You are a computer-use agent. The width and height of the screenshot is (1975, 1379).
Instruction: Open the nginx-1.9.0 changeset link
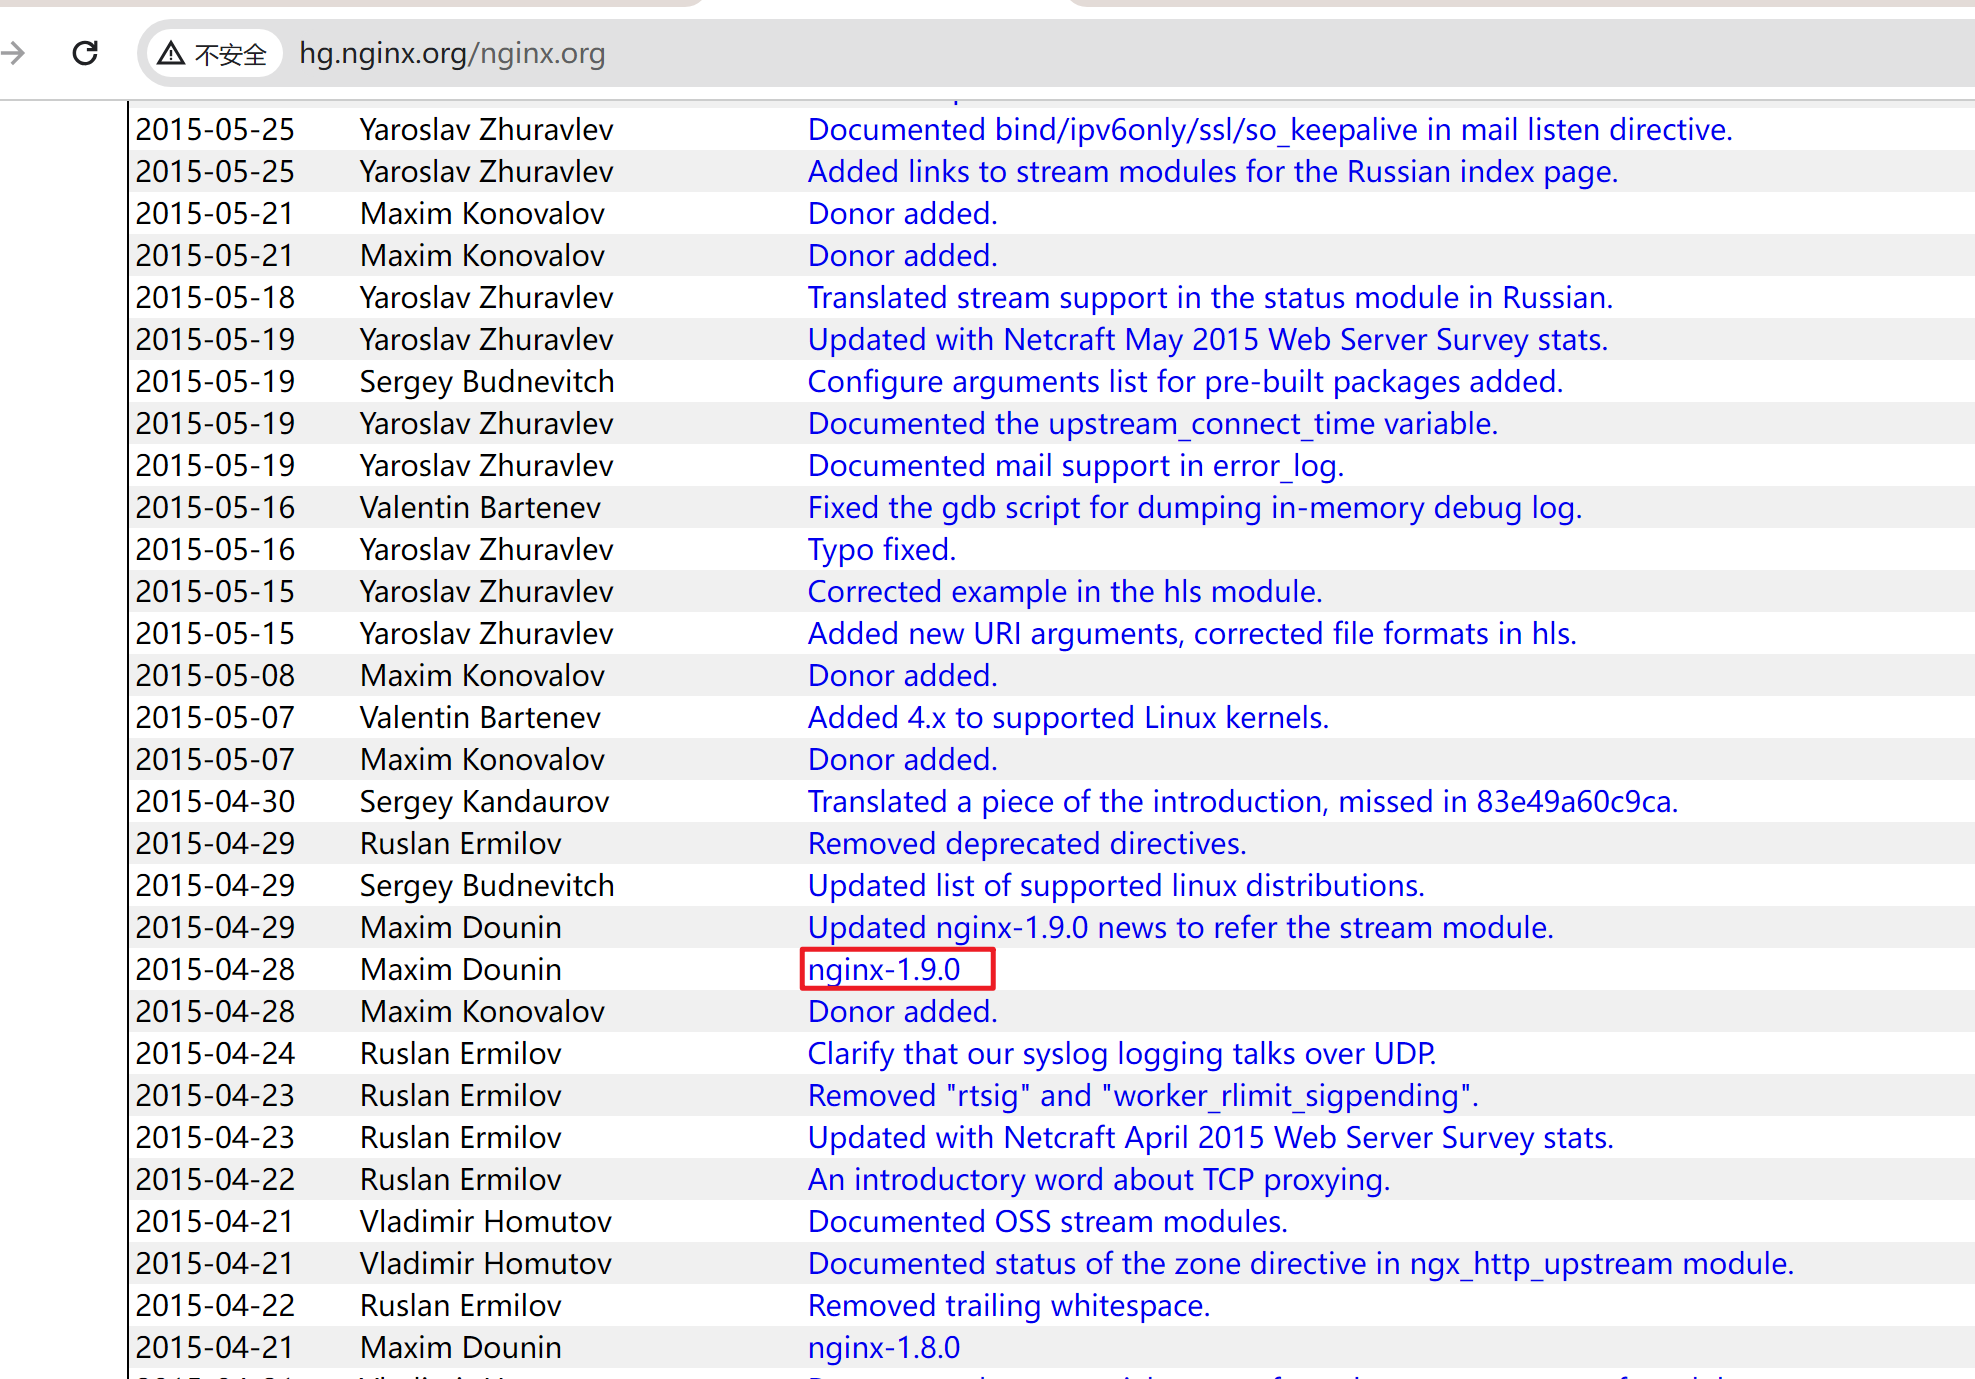point(883,969)
